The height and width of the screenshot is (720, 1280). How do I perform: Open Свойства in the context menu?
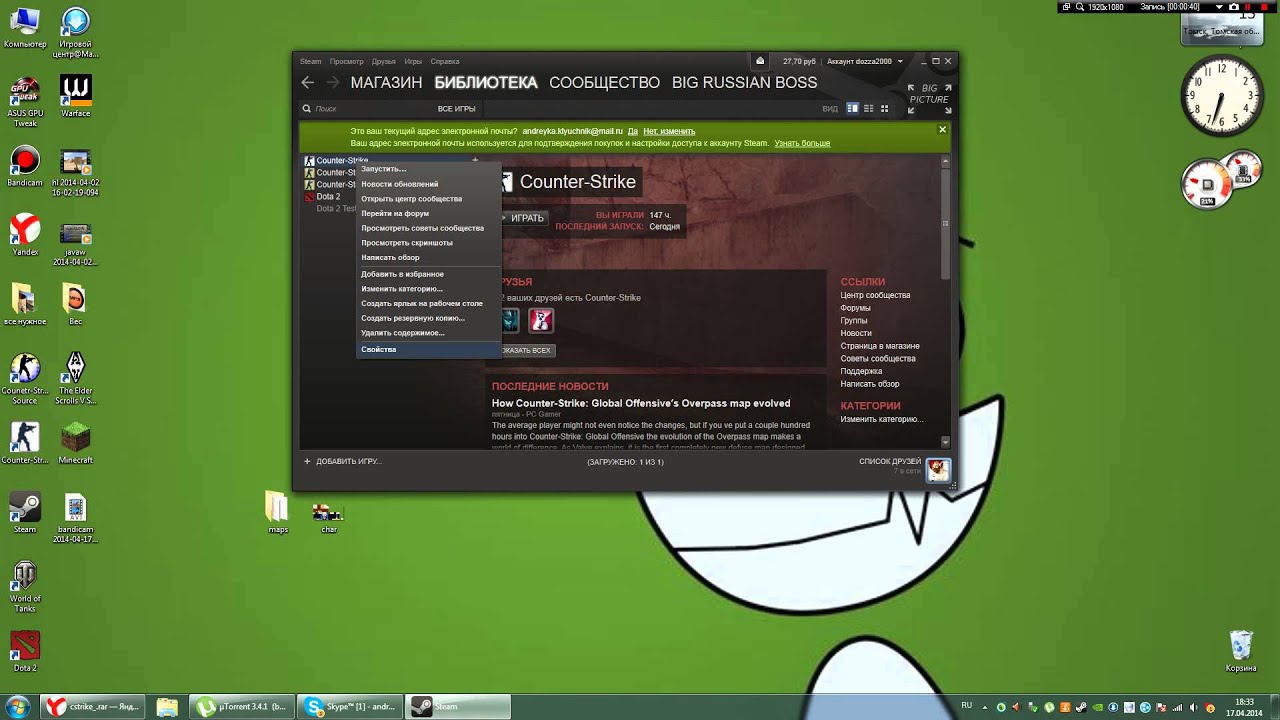pyautogui.click(x=428, y=349)
